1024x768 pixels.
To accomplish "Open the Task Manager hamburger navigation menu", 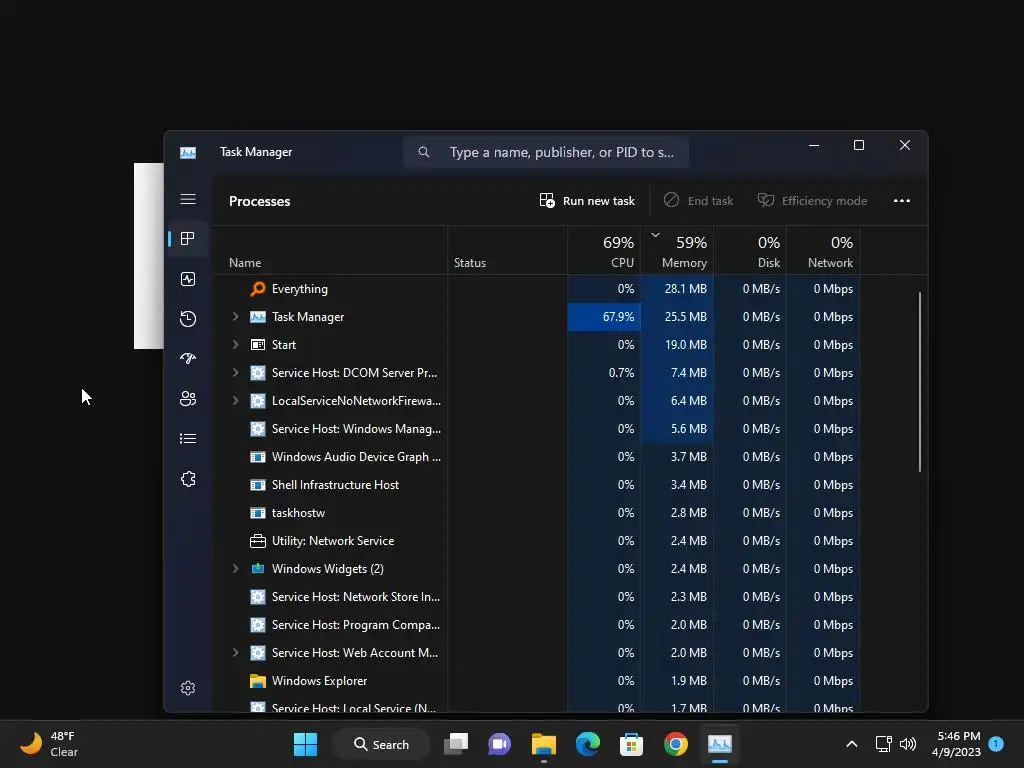I will pyautogui.click(x=188, y=199).
